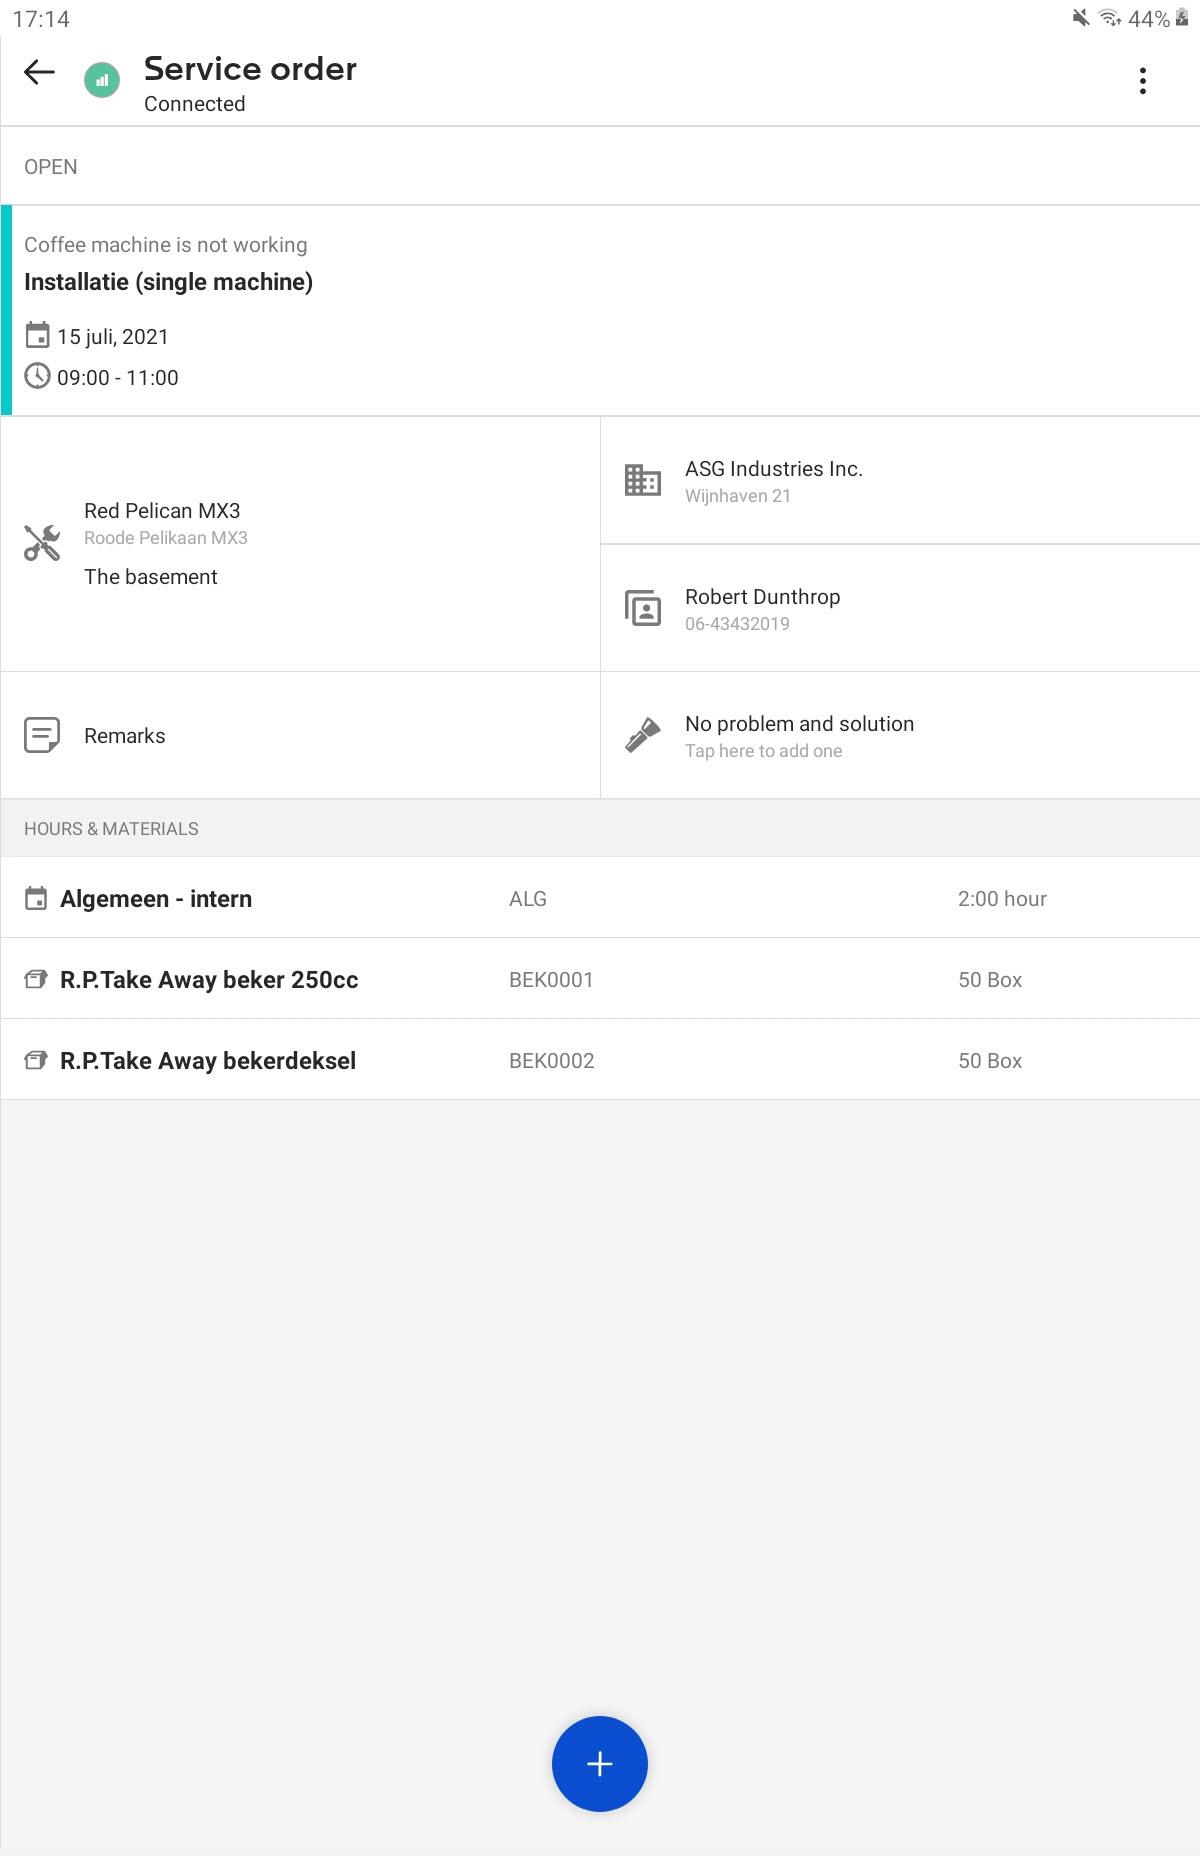
Task: Tap the calendar icon beside 15 juli, 2021
Action: [x=37, y=336]
